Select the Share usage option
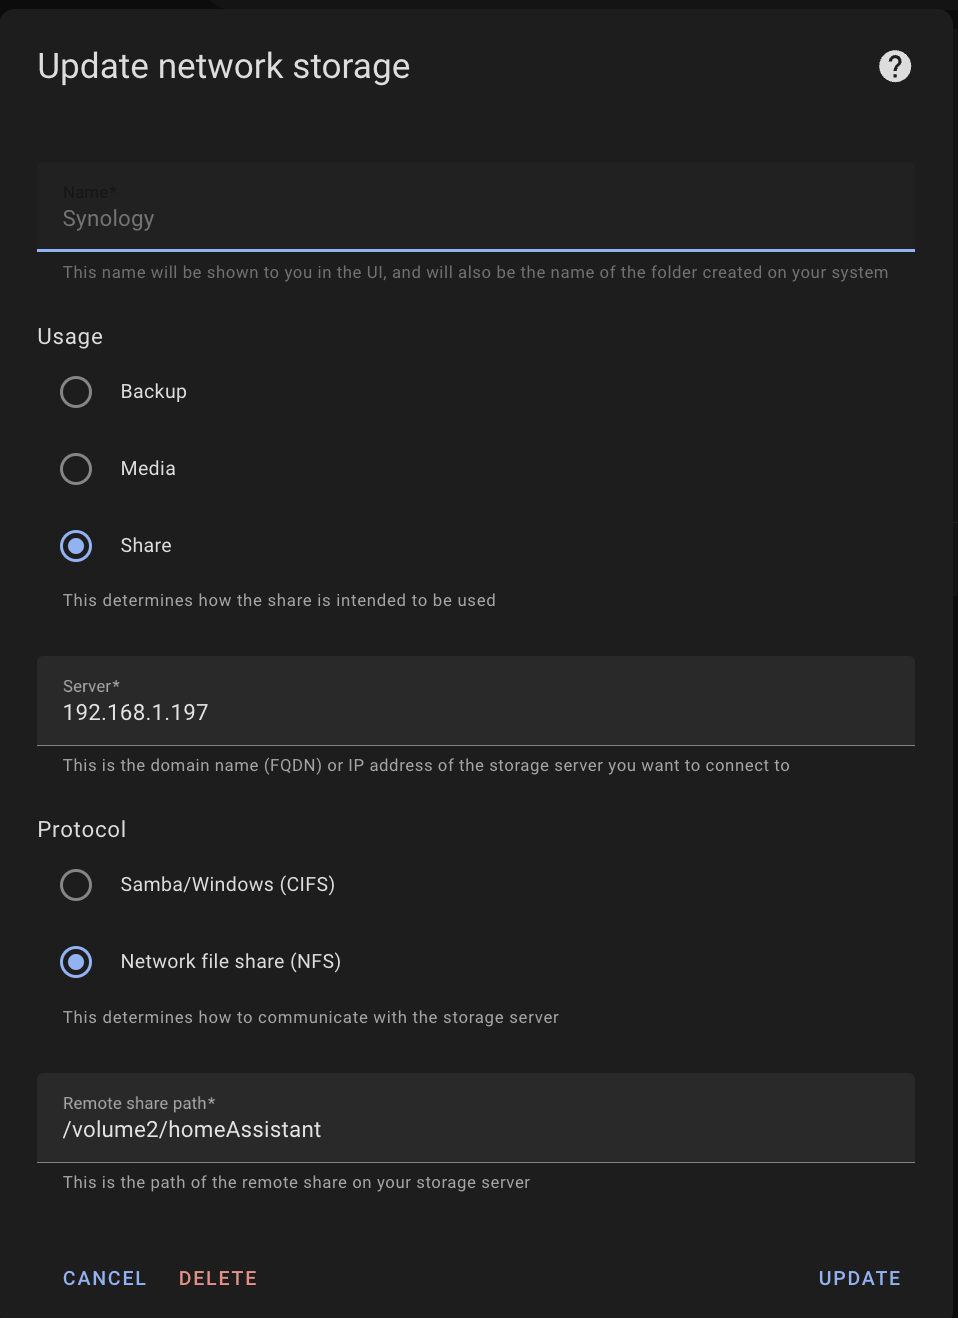 [76, 546]
